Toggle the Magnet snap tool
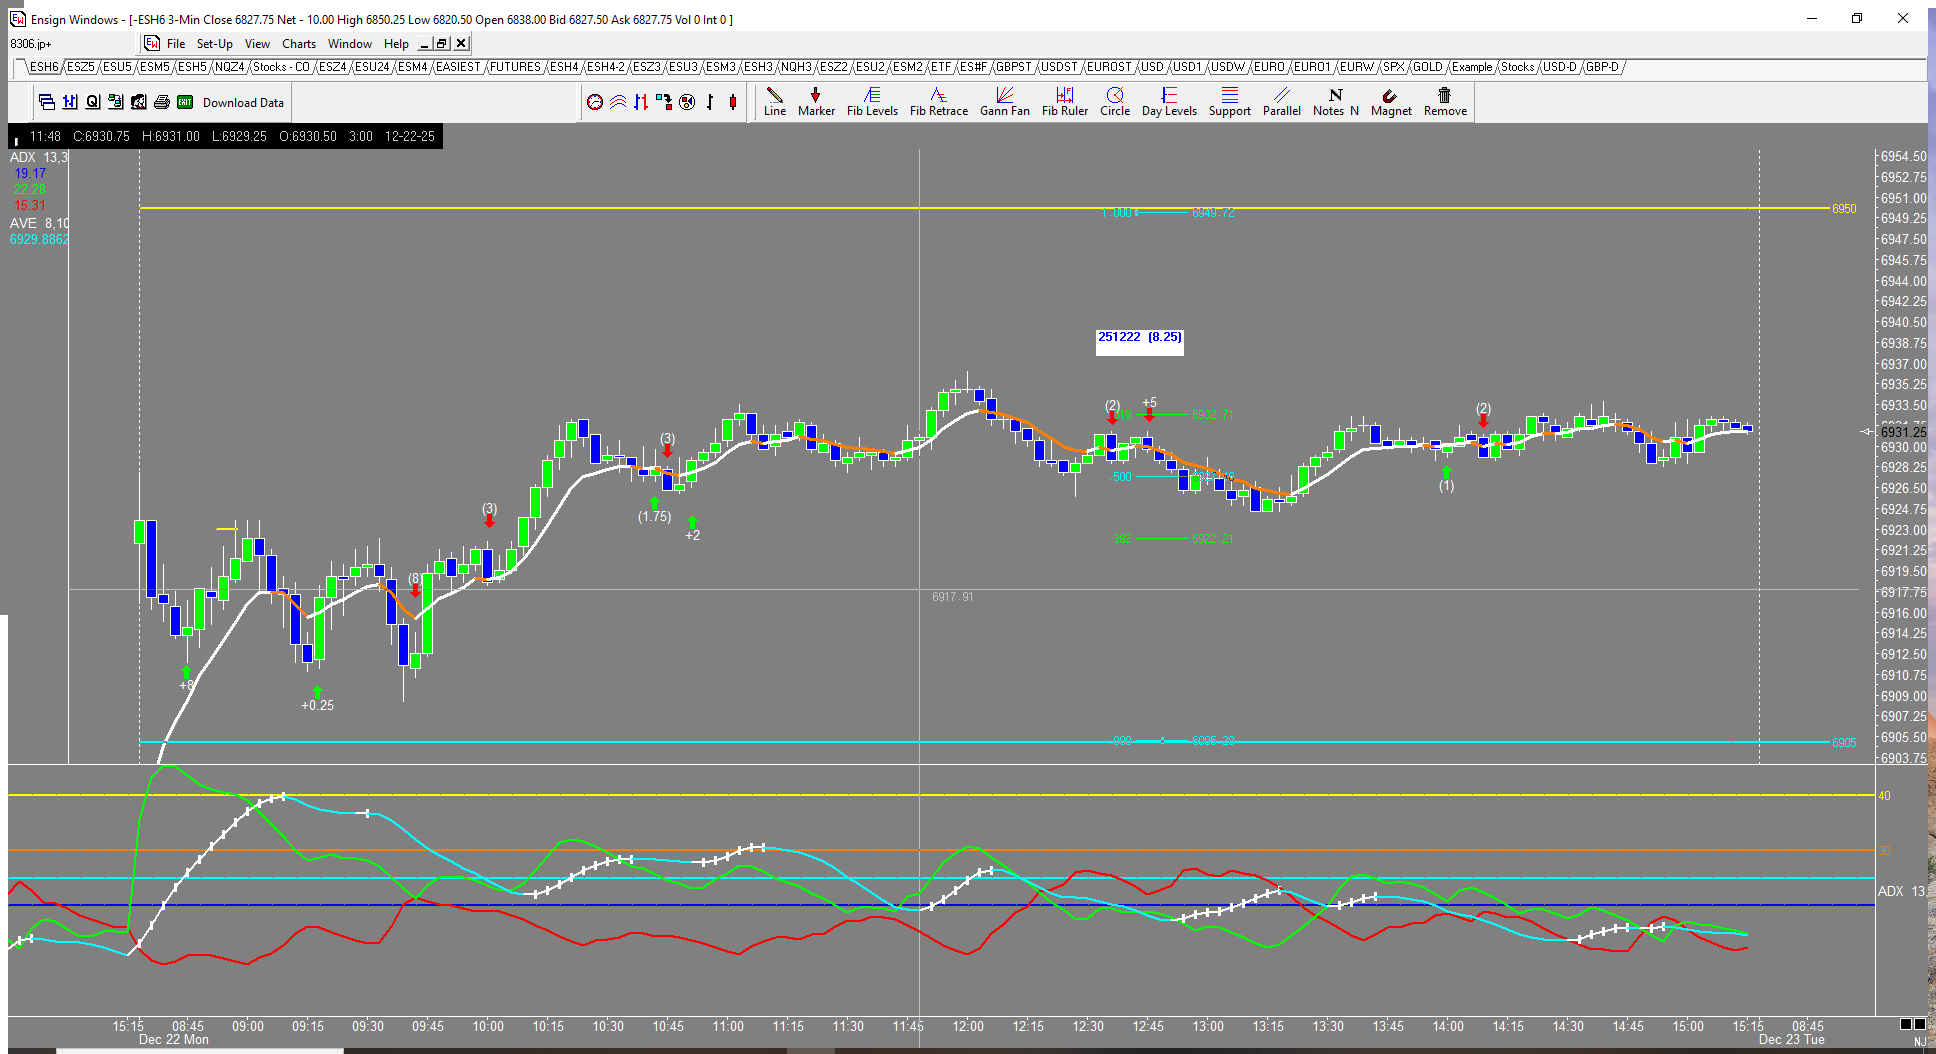Viewport: 1936px width, 1054px height. (1390, 102)
